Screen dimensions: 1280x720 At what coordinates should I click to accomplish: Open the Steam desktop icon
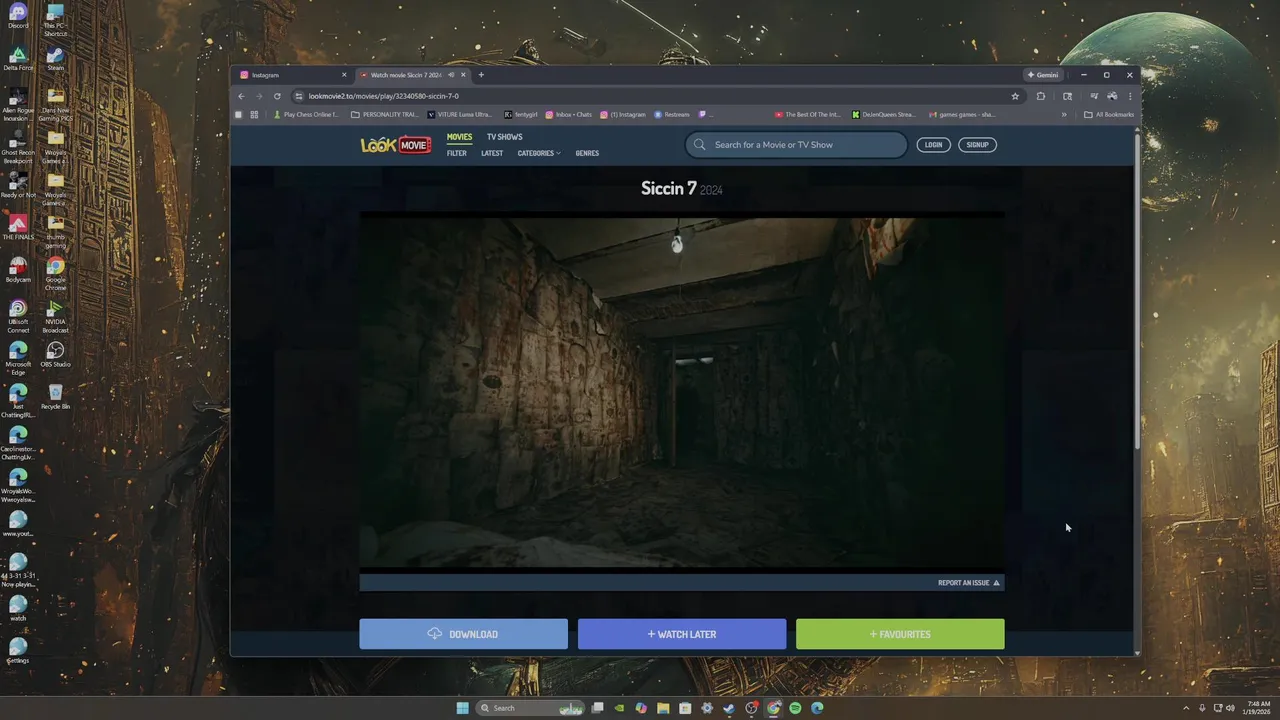(55, 58)
